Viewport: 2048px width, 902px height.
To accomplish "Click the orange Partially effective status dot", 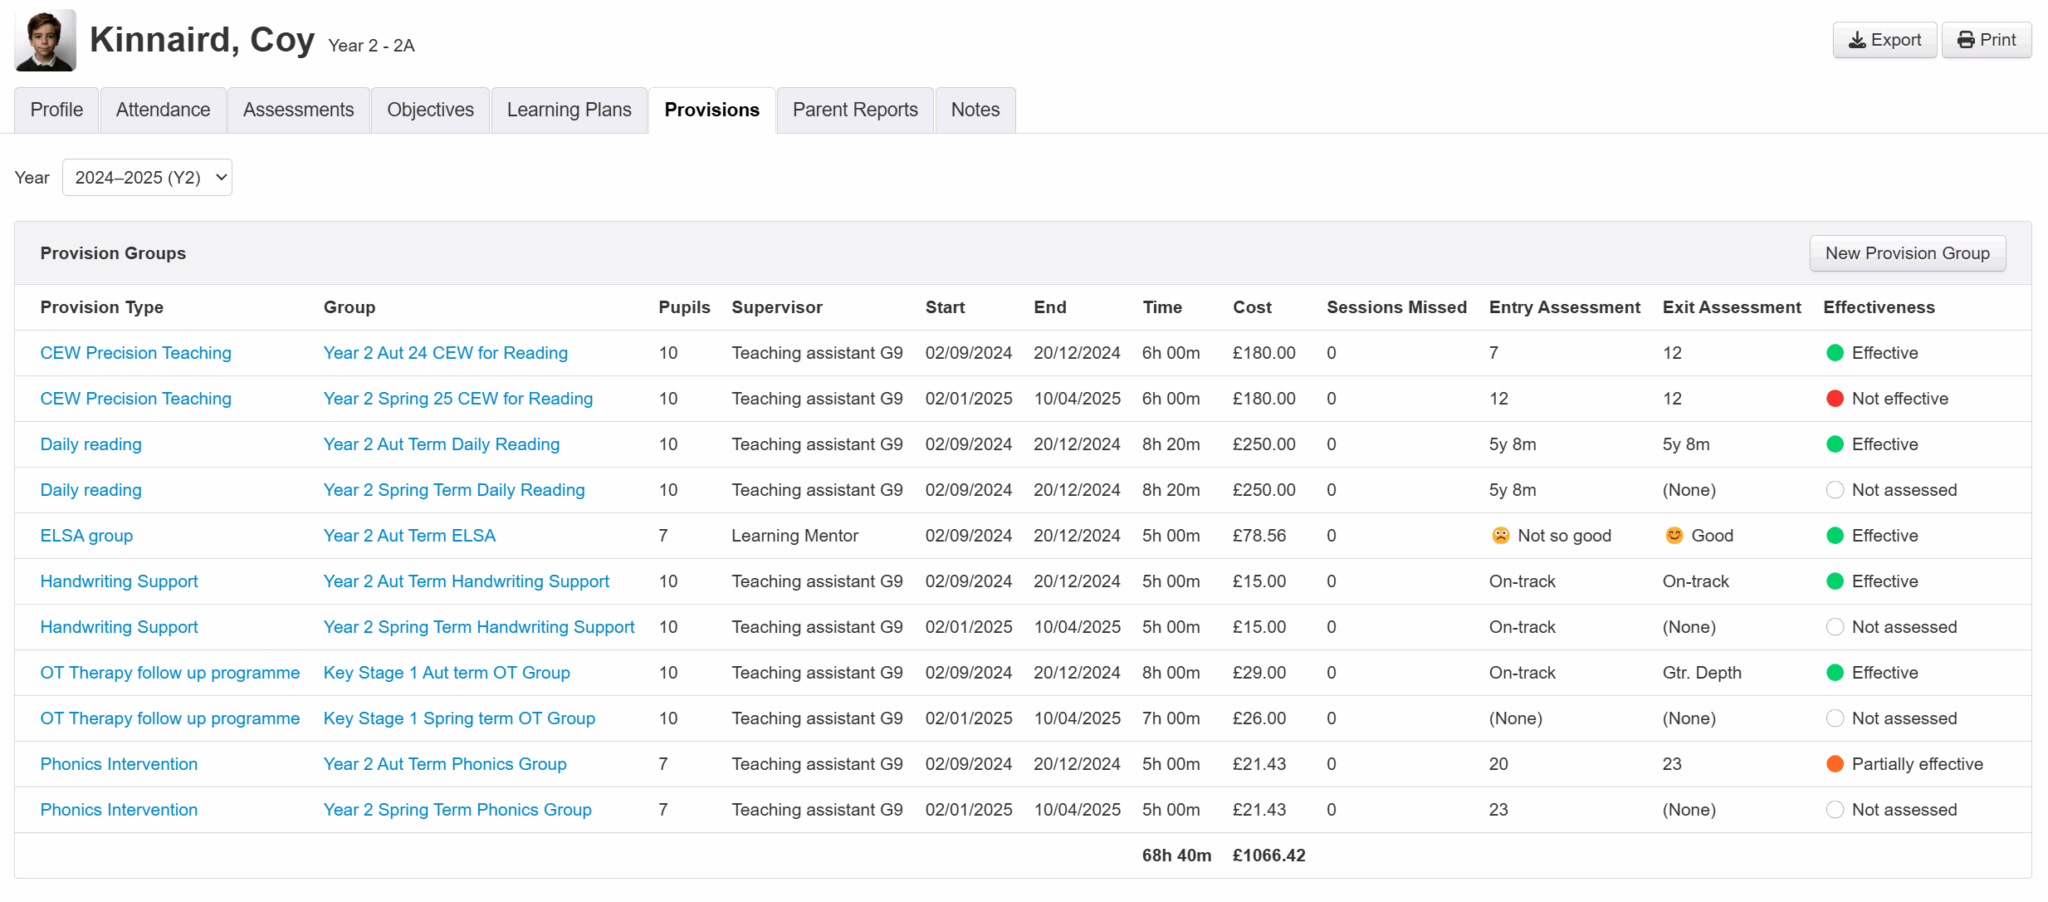I will pyautogui.click(x=1835, y=764).
